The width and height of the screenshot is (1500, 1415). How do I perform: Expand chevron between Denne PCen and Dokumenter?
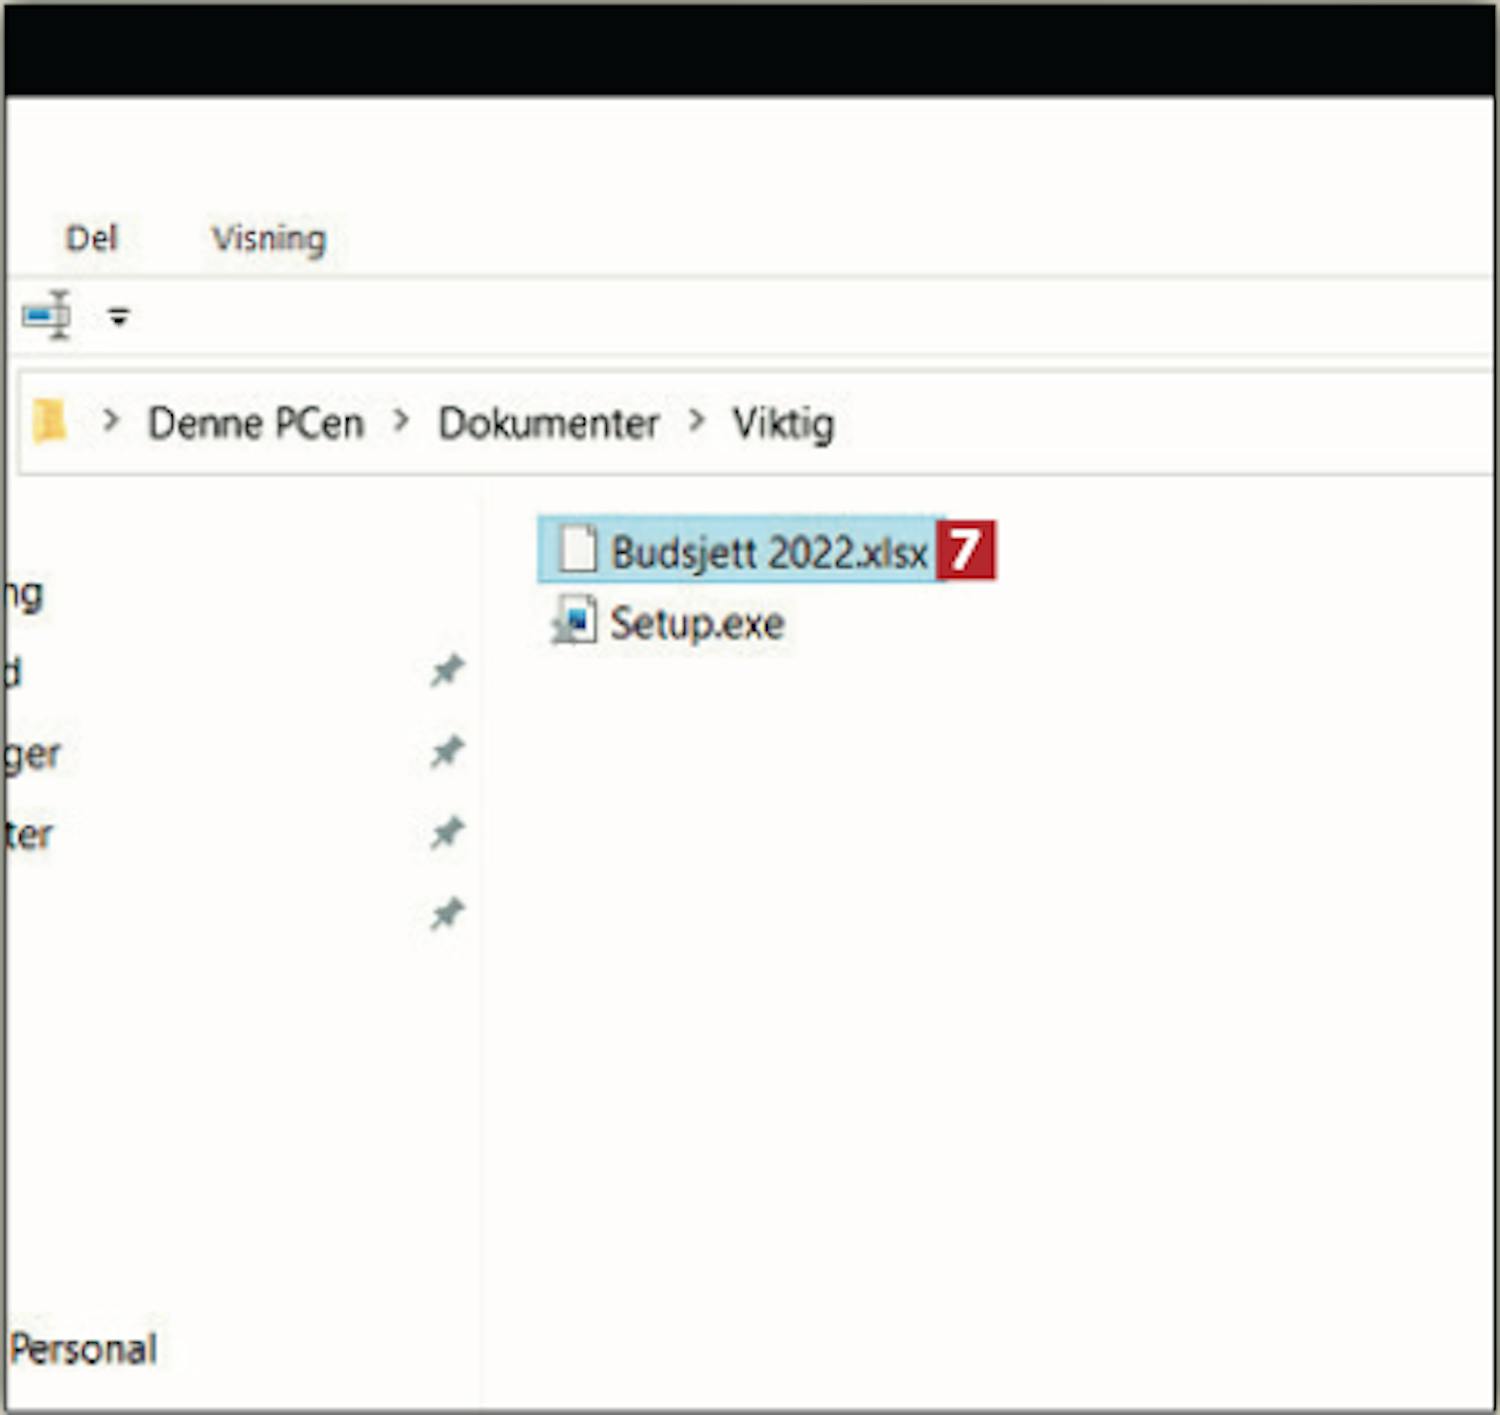click(401, 422)
